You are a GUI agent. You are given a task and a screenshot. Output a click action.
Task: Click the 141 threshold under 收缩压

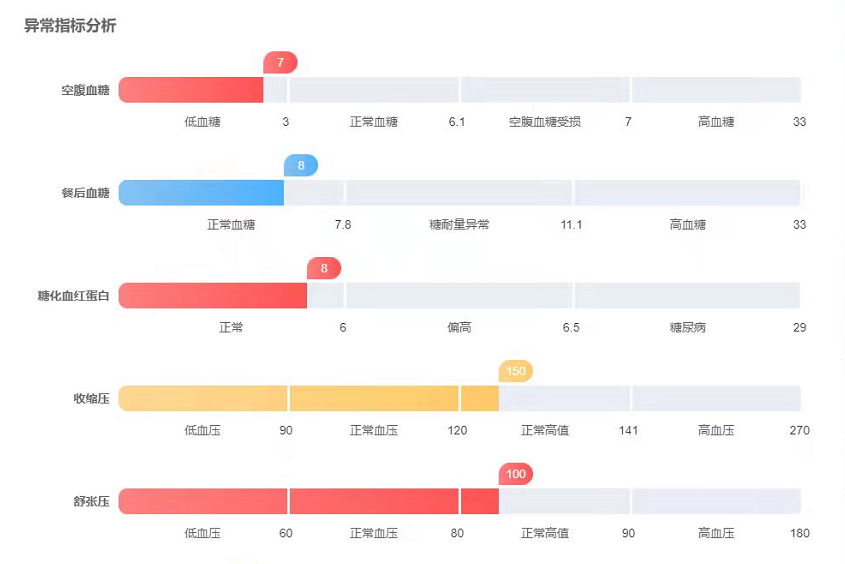[628, 430]
